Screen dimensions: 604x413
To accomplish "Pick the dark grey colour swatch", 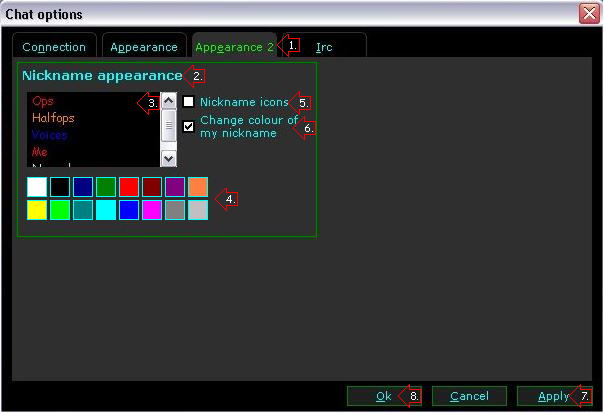I will point(175,210).
